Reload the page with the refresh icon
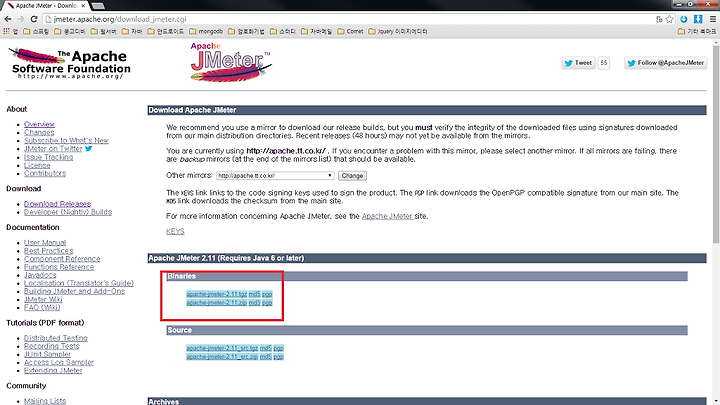Screen dimensions: 720x405 coord(34,19)
